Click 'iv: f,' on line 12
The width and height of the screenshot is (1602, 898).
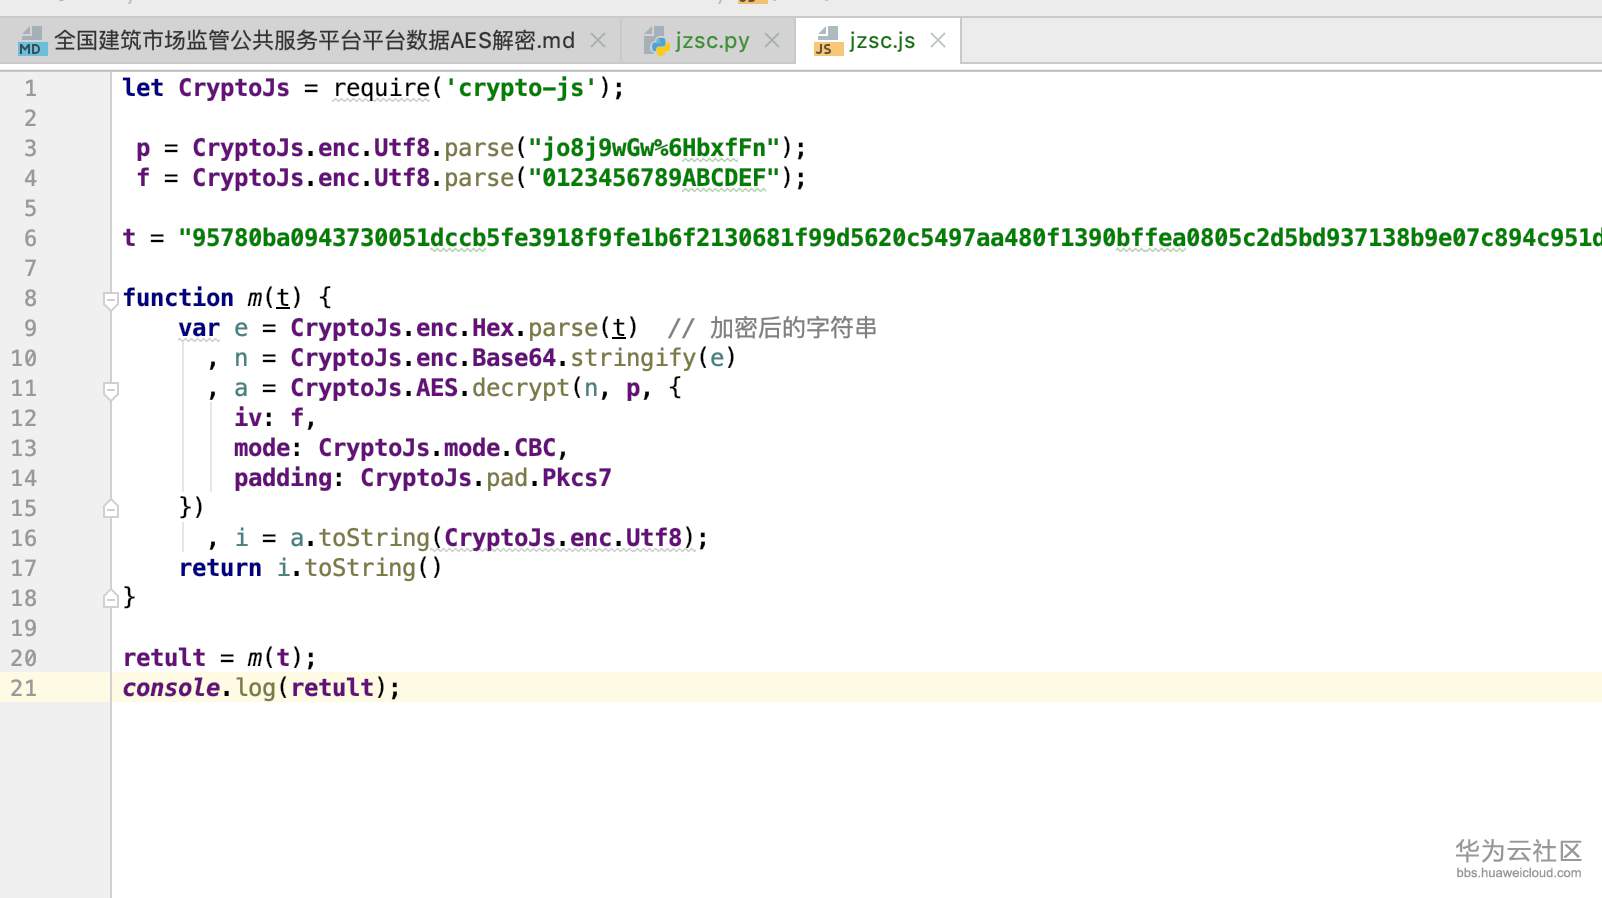click(275, 418)
